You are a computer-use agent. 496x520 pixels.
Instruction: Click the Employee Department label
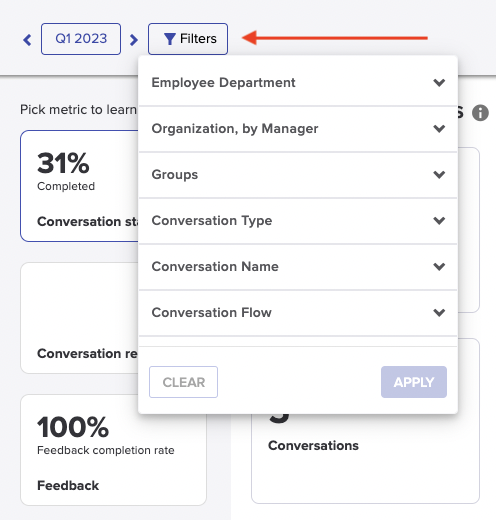(223, 82)
